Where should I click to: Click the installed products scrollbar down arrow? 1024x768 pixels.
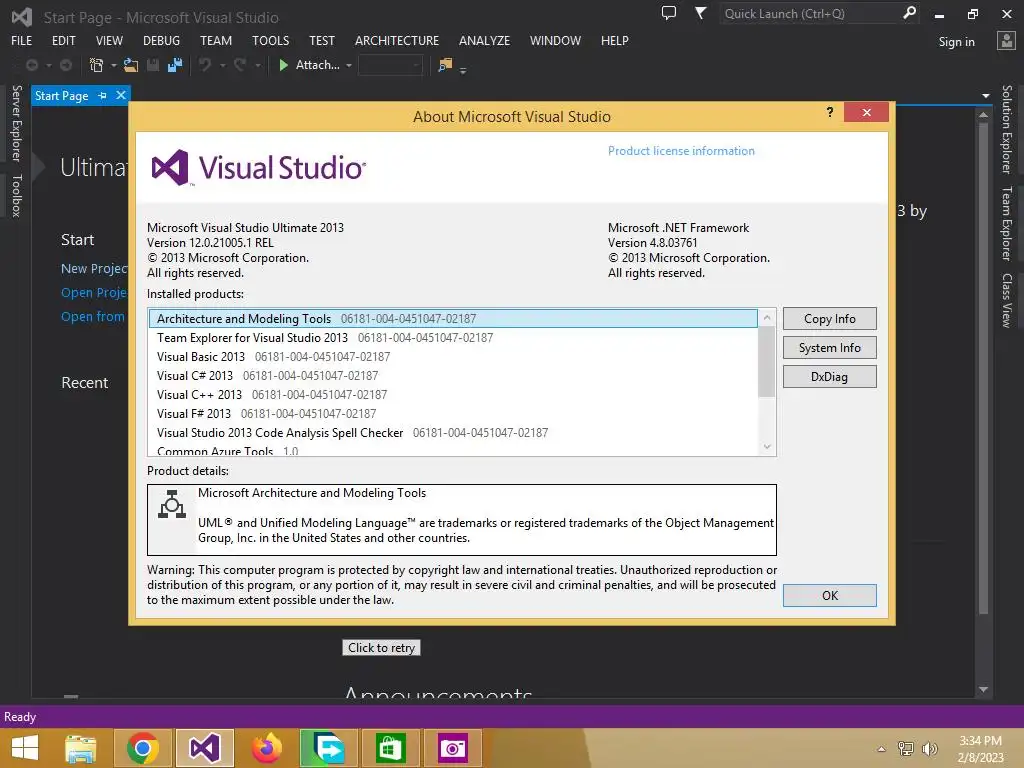point(767,447)
